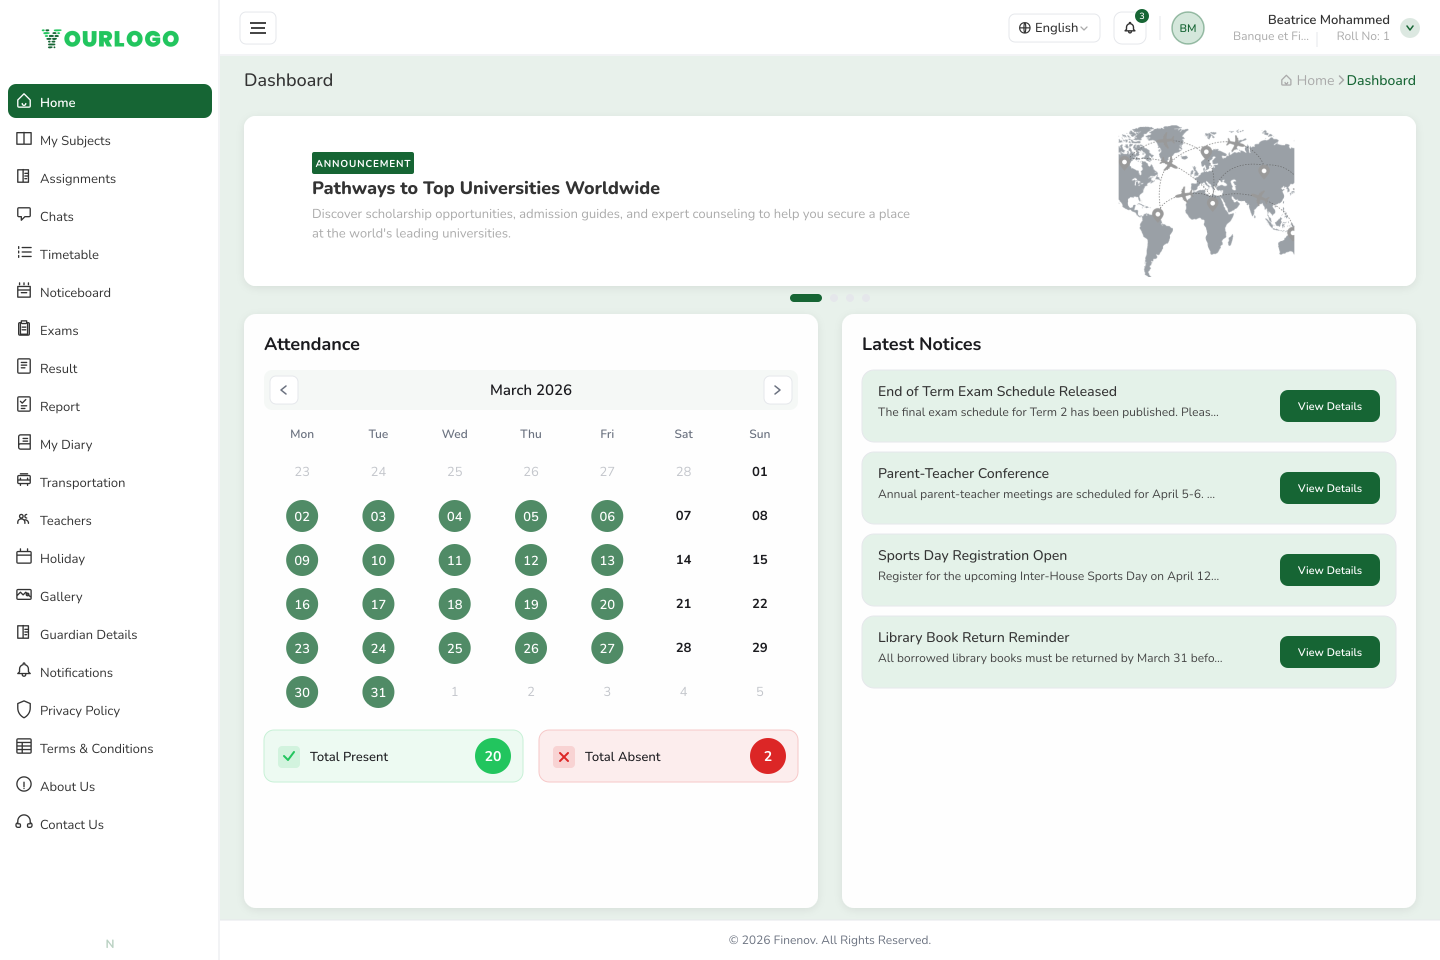
Task: View details of Parent-Teacher Conference notice
Action: click(1330, 488)
